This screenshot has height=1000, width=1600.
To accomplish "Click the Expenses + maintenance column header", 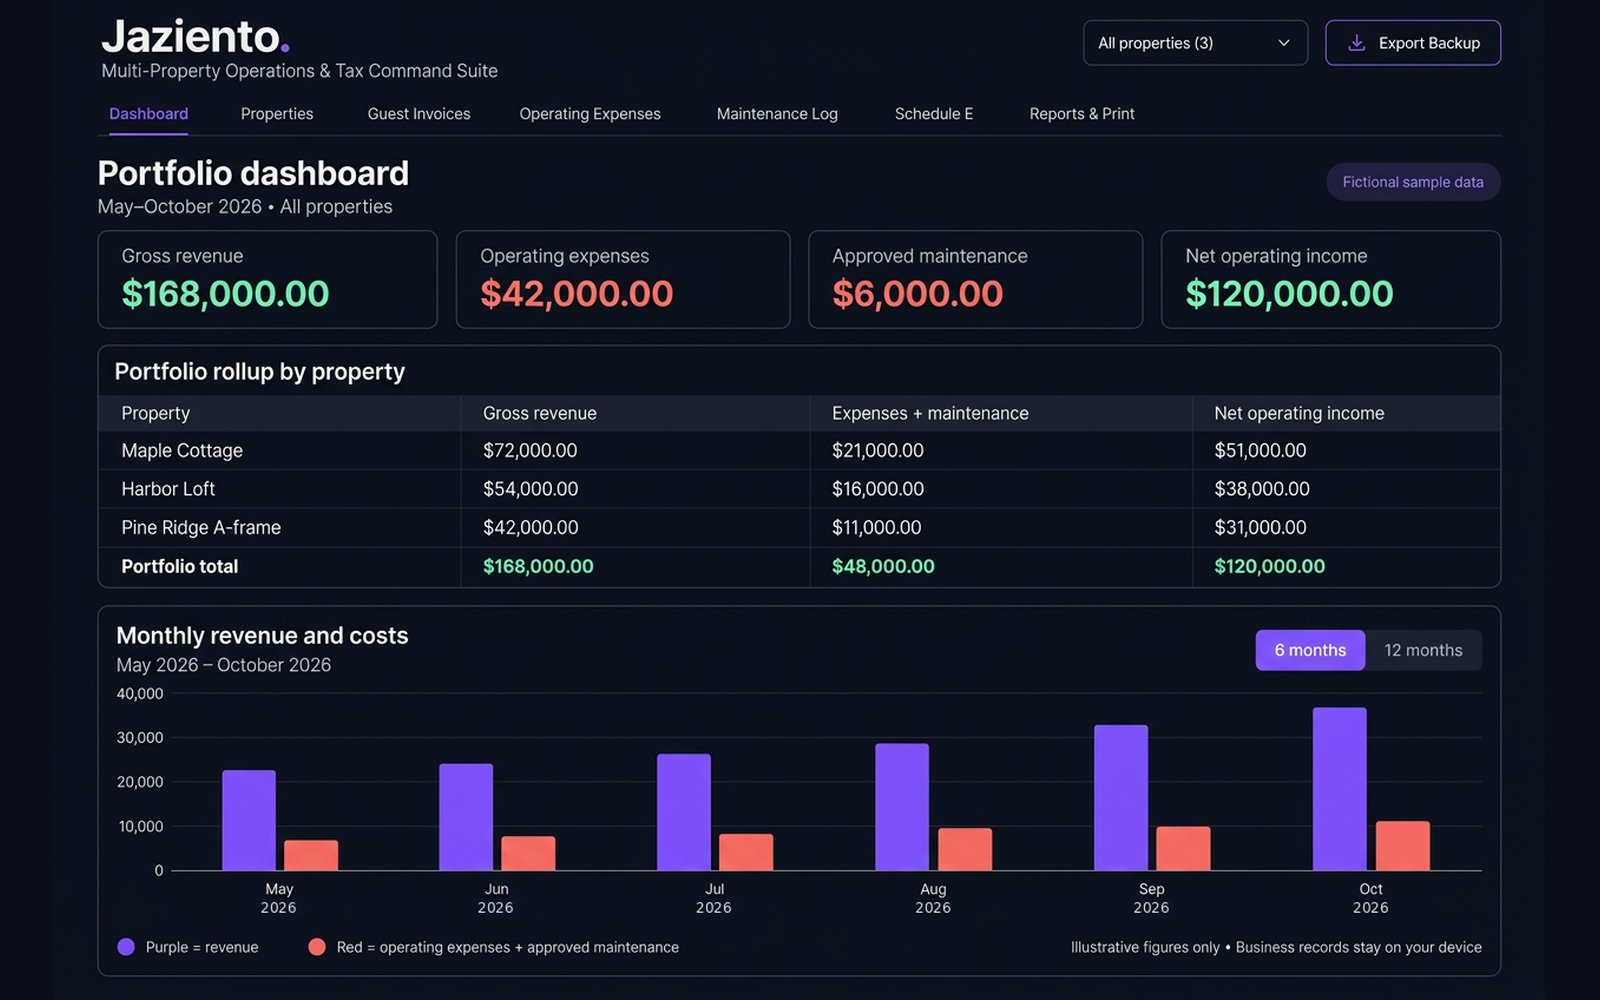I will [x=930, y=413].
